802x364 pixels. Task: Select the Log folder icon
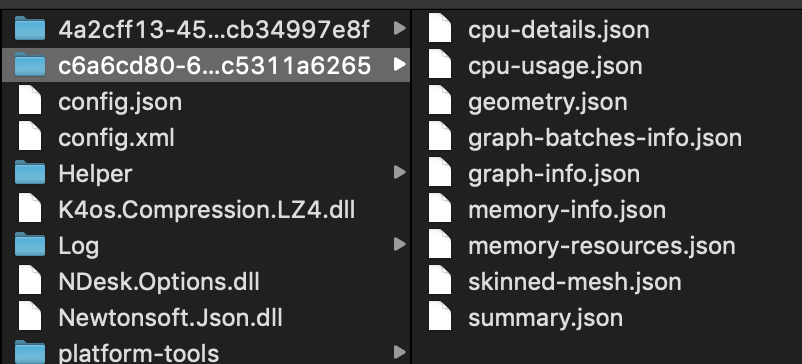click(30, 245)
